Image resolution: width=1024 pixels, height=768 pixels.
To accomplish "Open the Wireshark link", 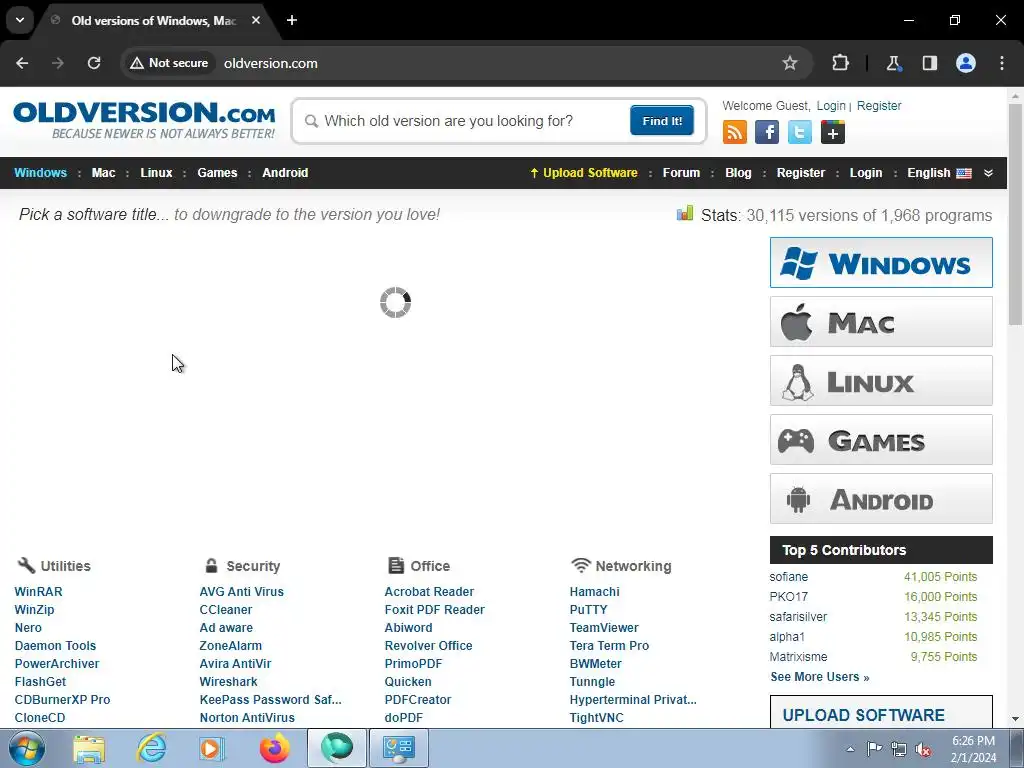I will click(228, 682).
